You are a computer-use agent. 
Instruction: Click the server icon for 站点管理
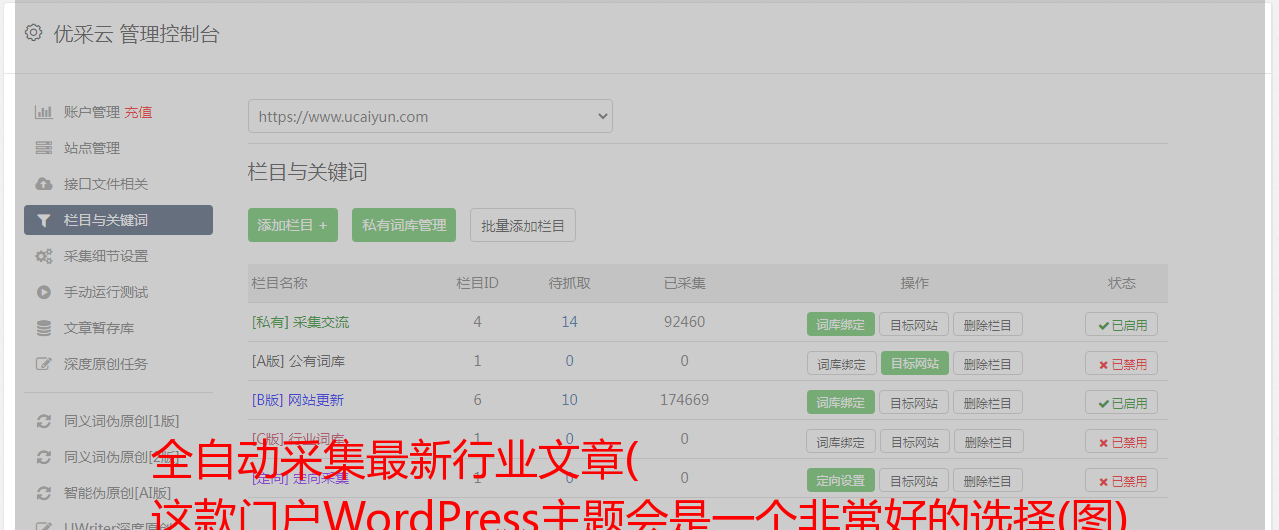pos(43,148)
